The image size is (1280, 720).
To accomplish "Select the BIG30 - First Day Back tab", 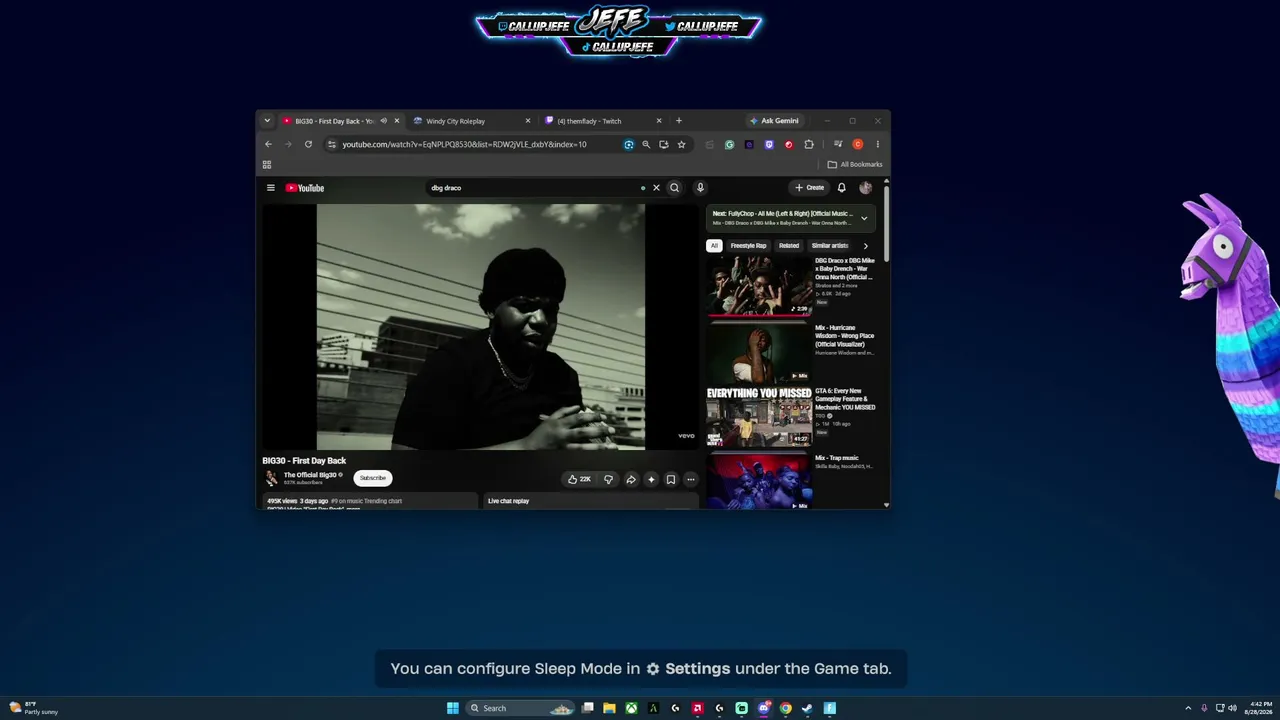I will tap(340, 121).
